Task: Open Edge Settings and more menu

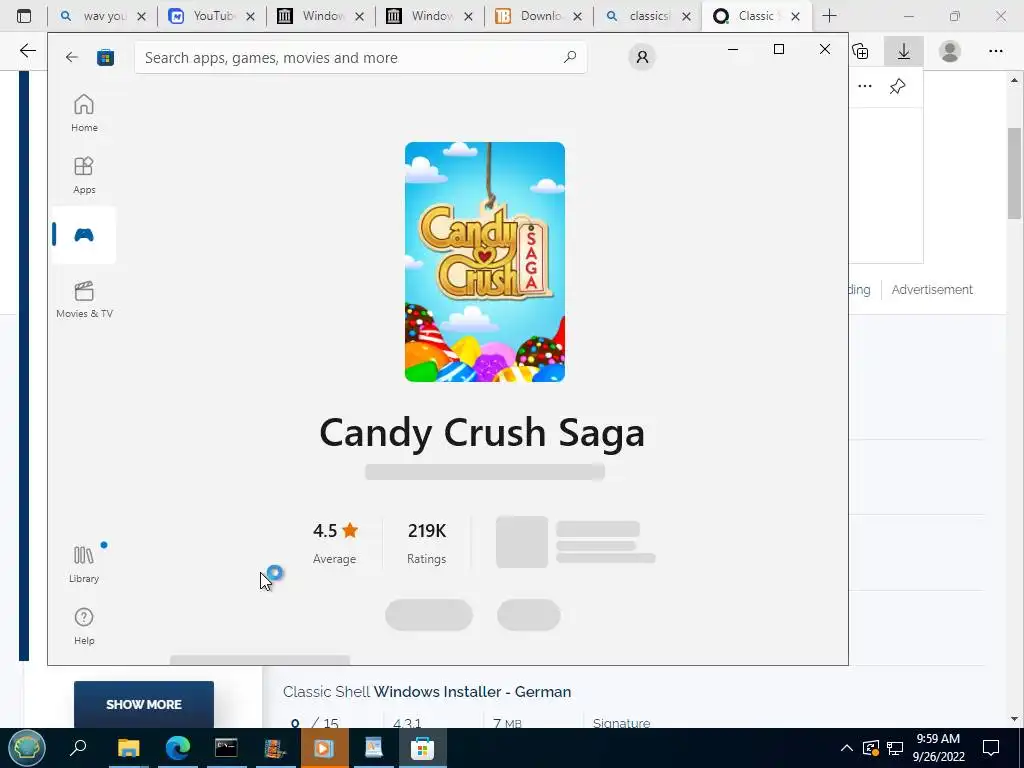Action: (996, 51)
